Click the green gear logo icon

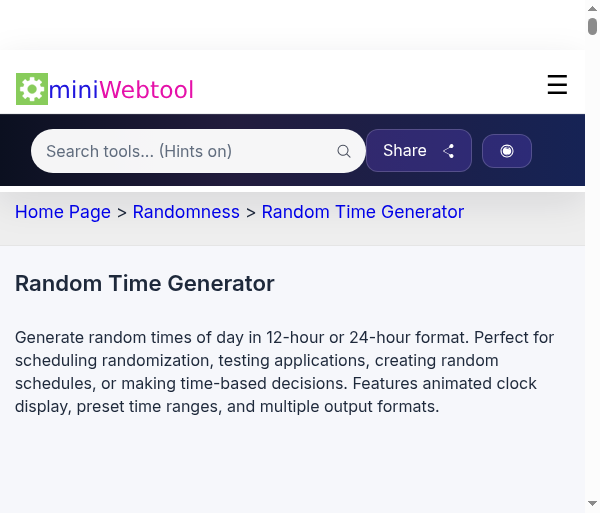click(32, 89)
